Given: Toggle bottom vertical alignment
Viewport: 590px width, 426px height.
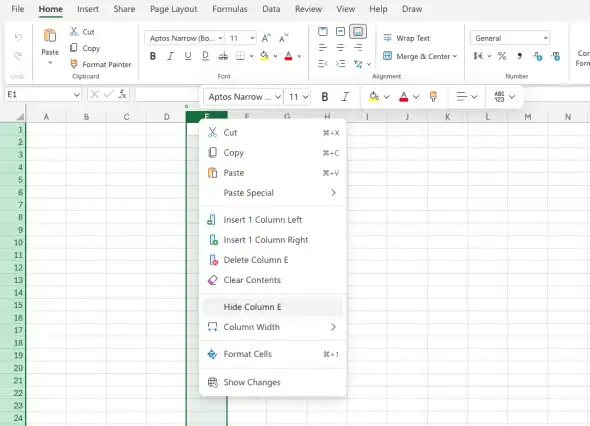Looking at the screenshot, I should (x=358, y=32).
